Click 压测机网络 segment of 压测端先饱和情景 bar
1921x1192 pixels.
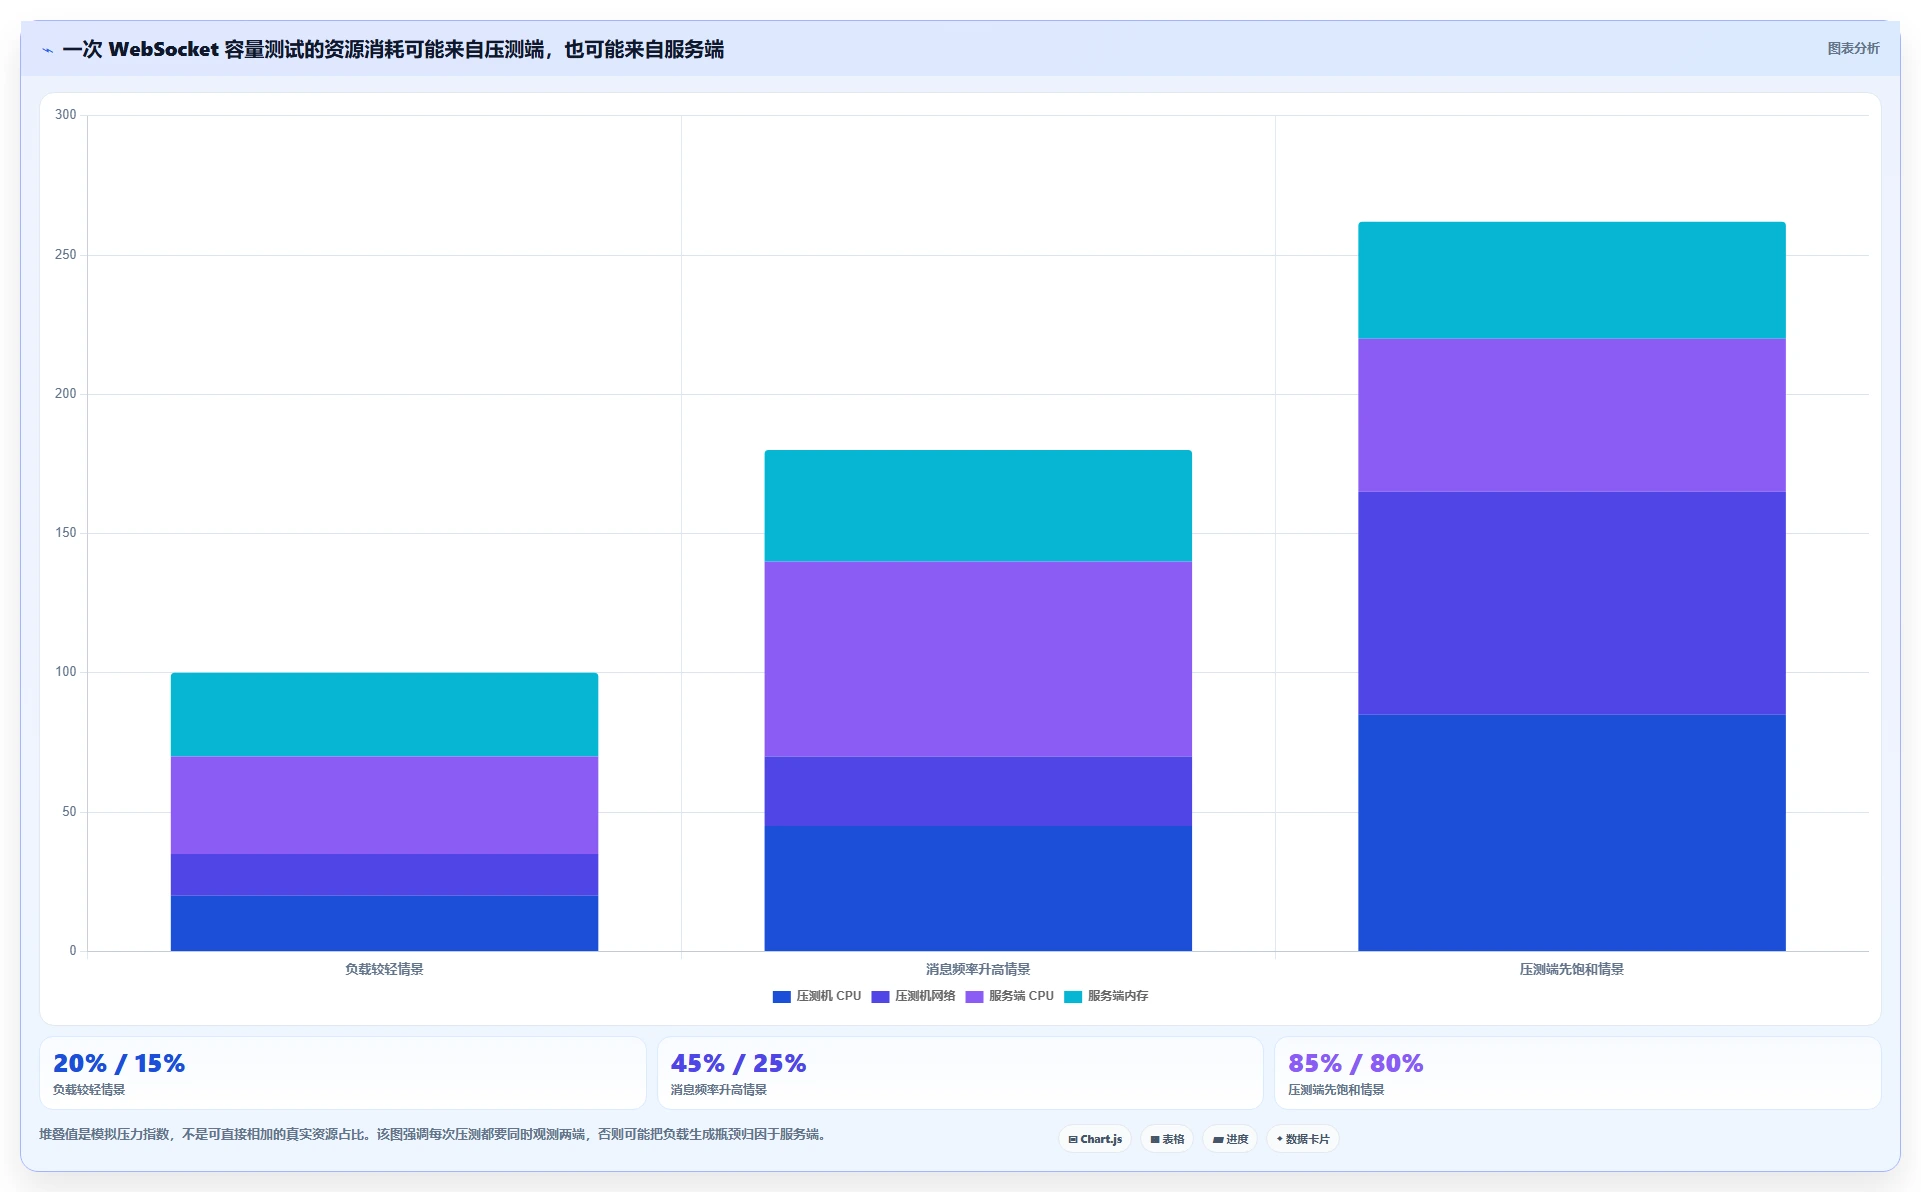1572,603
